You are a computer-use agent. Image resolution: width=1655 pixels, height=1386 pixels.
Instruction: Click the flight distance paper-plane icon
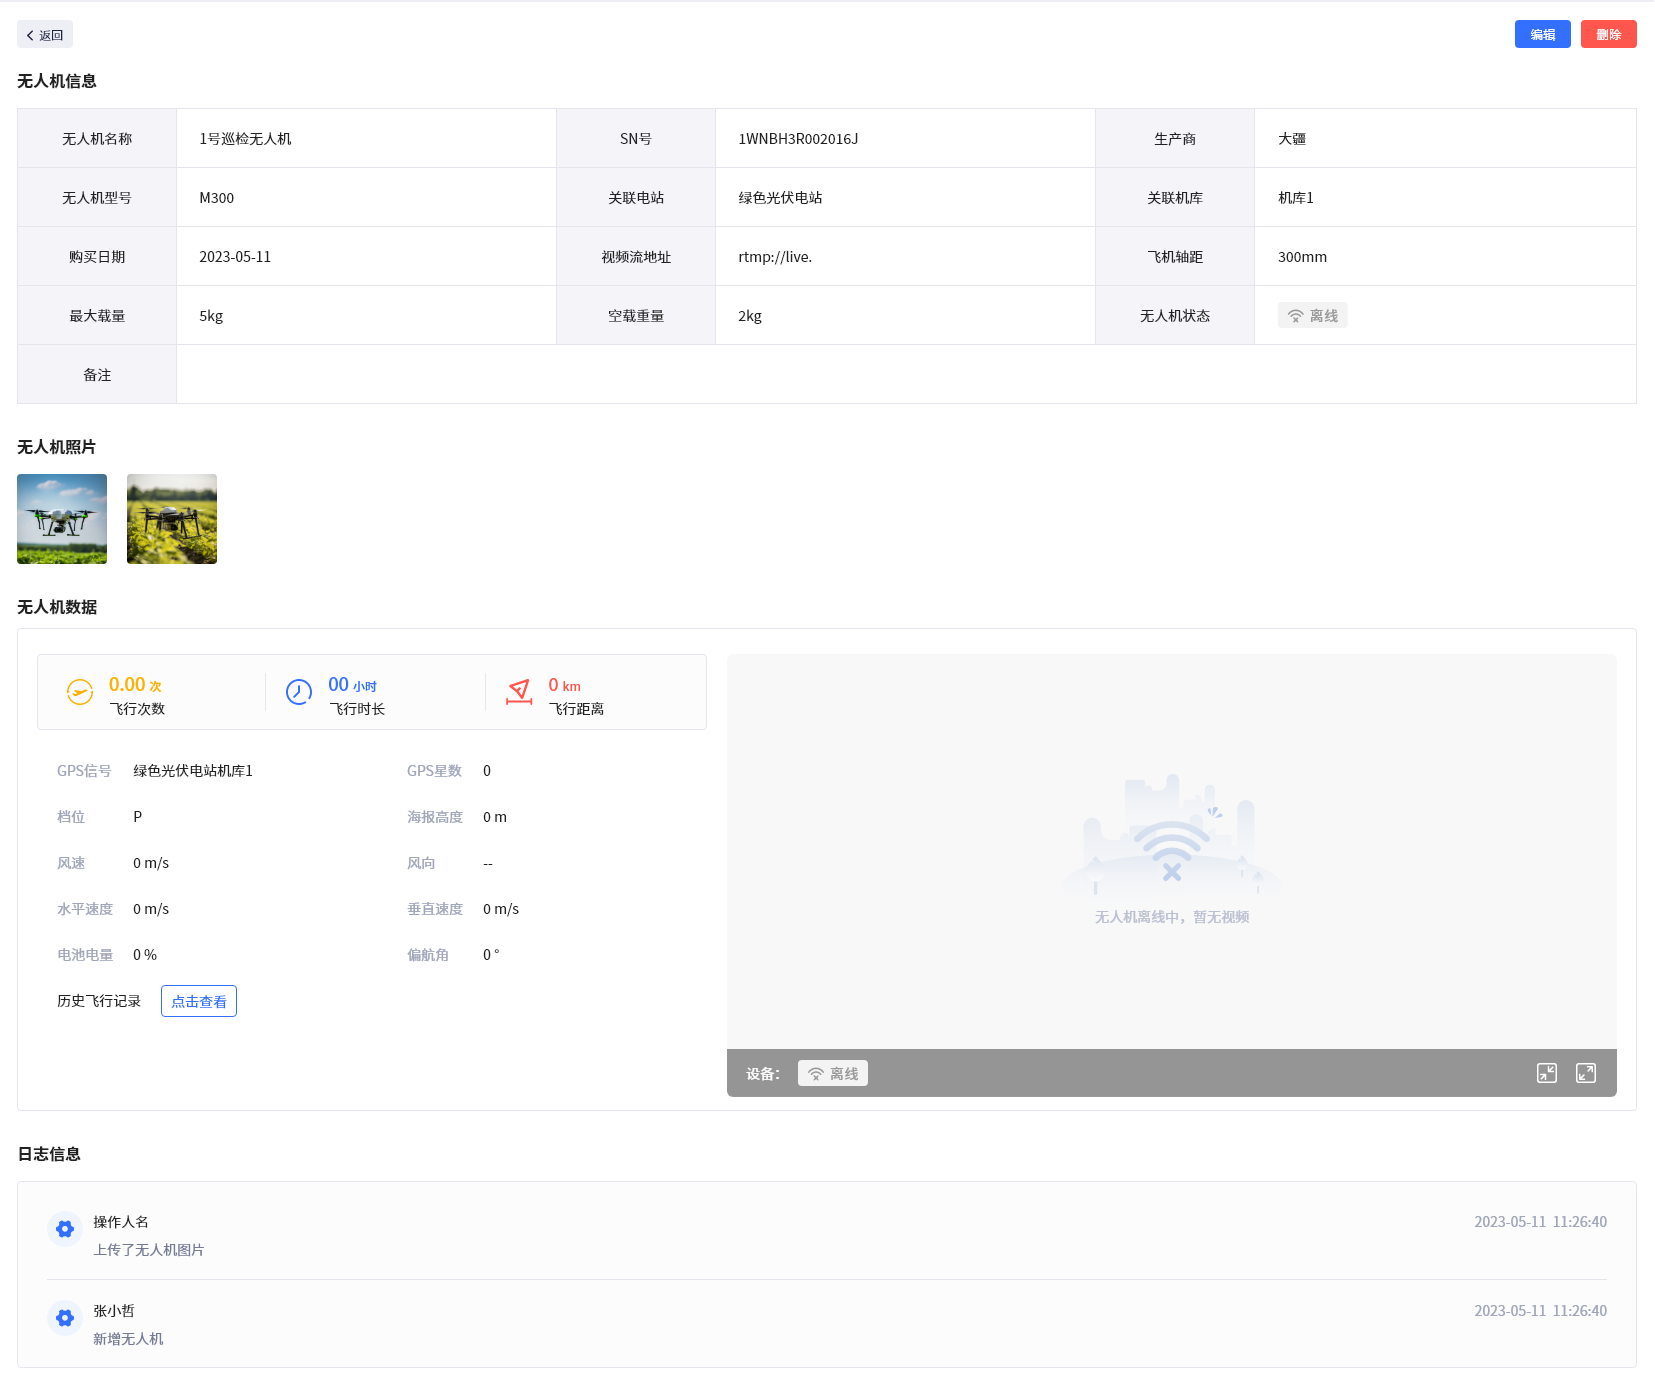pos(519,692)
